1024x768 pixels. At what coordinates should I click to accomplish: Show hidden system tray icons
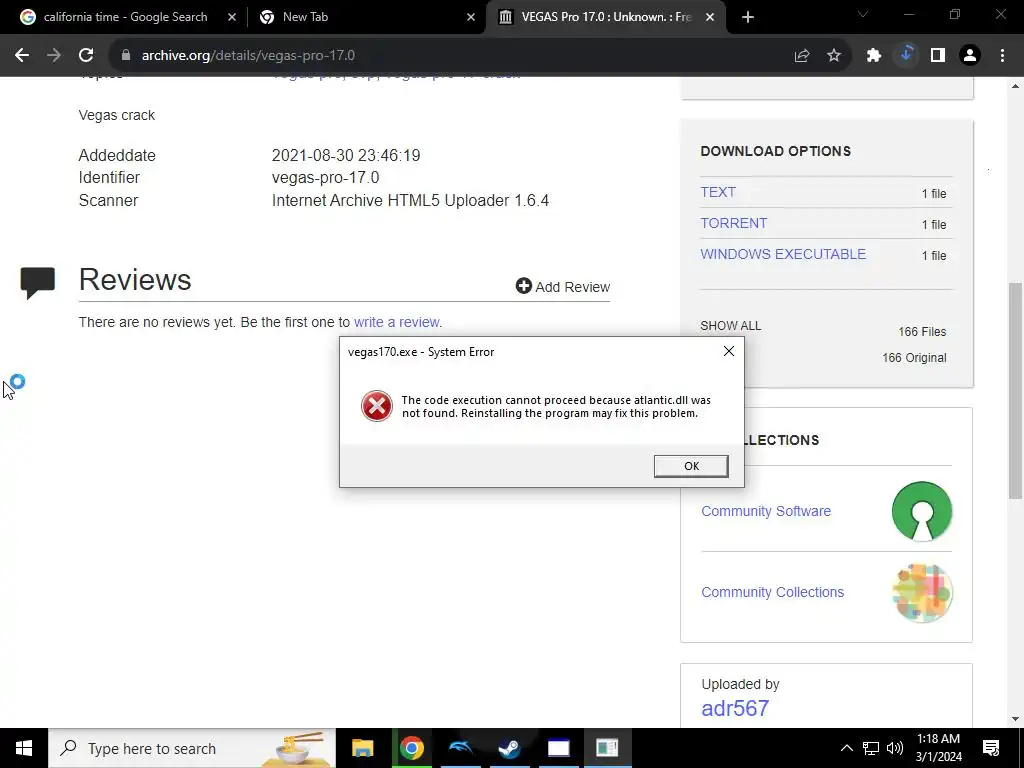pyautogui.click(x=846, y=748)
